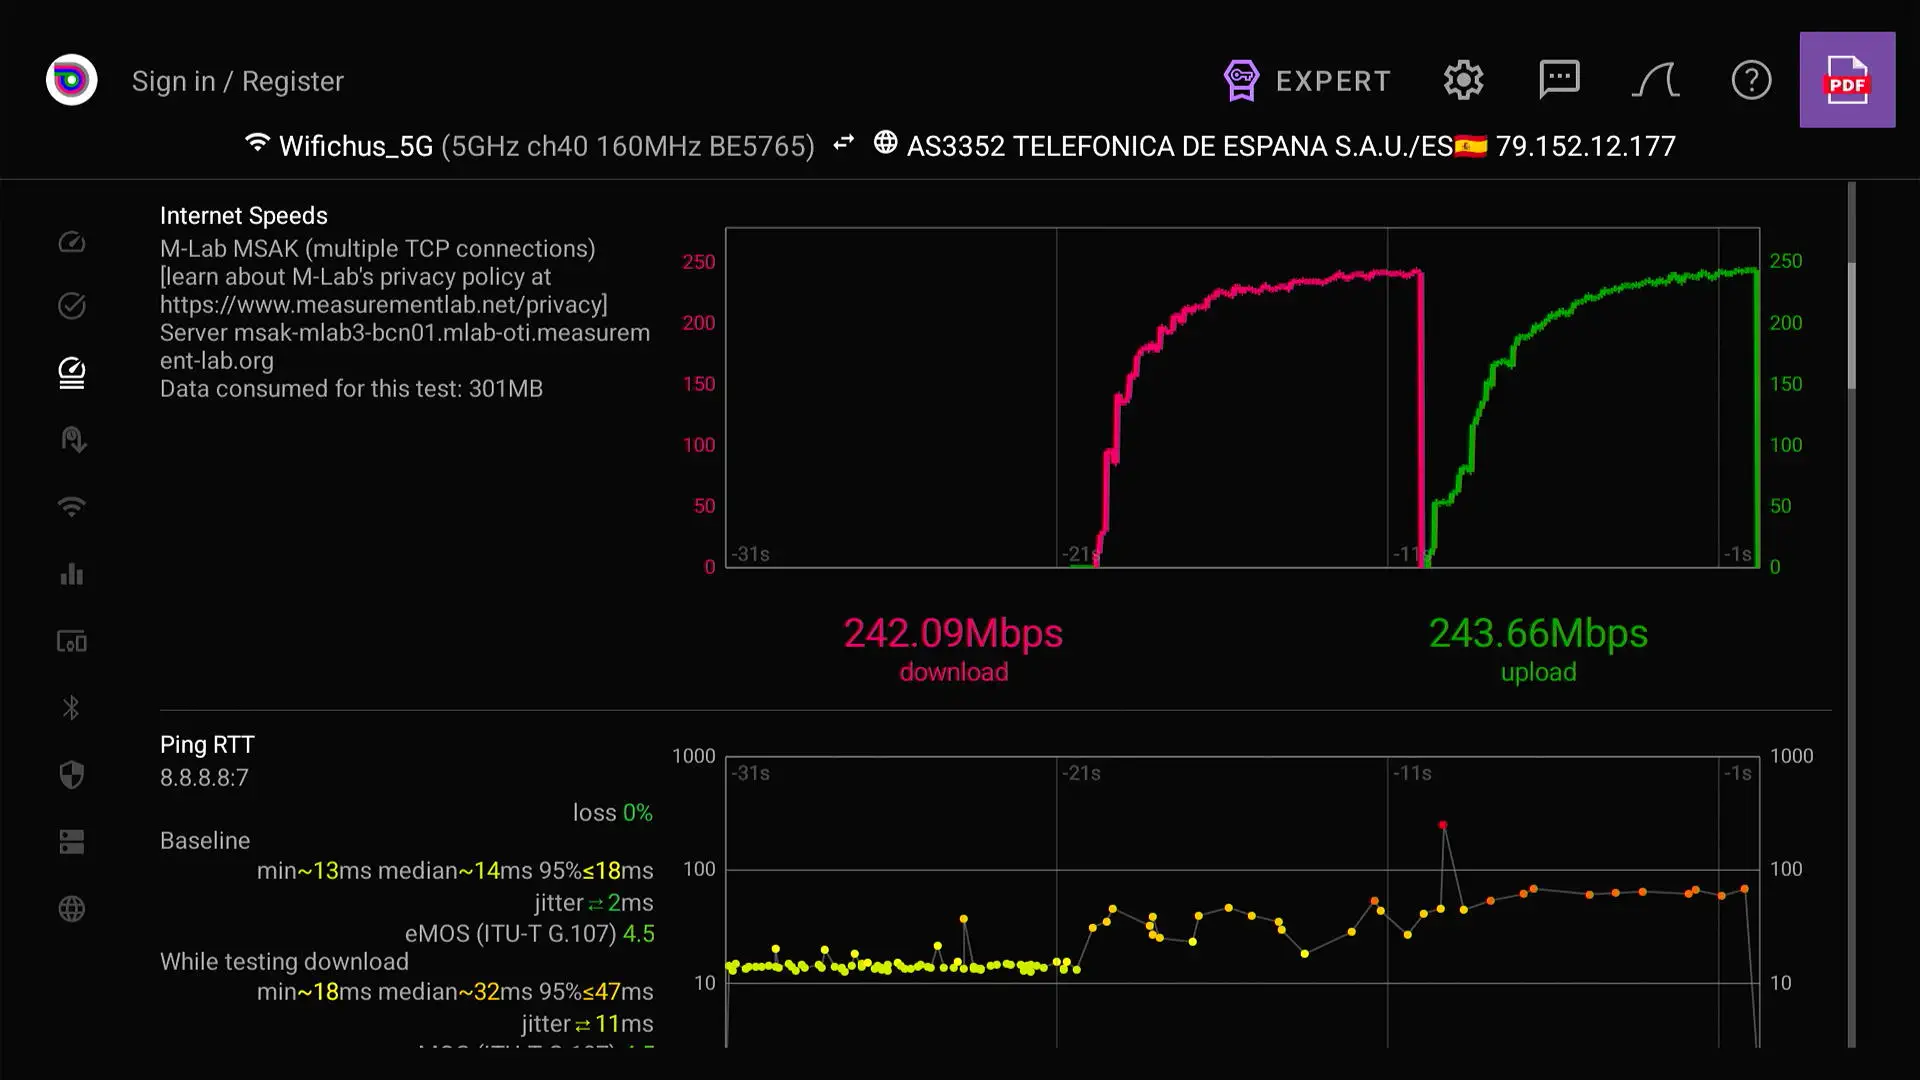
Task: Open Sign in / Register
Action: click(238, 81)
